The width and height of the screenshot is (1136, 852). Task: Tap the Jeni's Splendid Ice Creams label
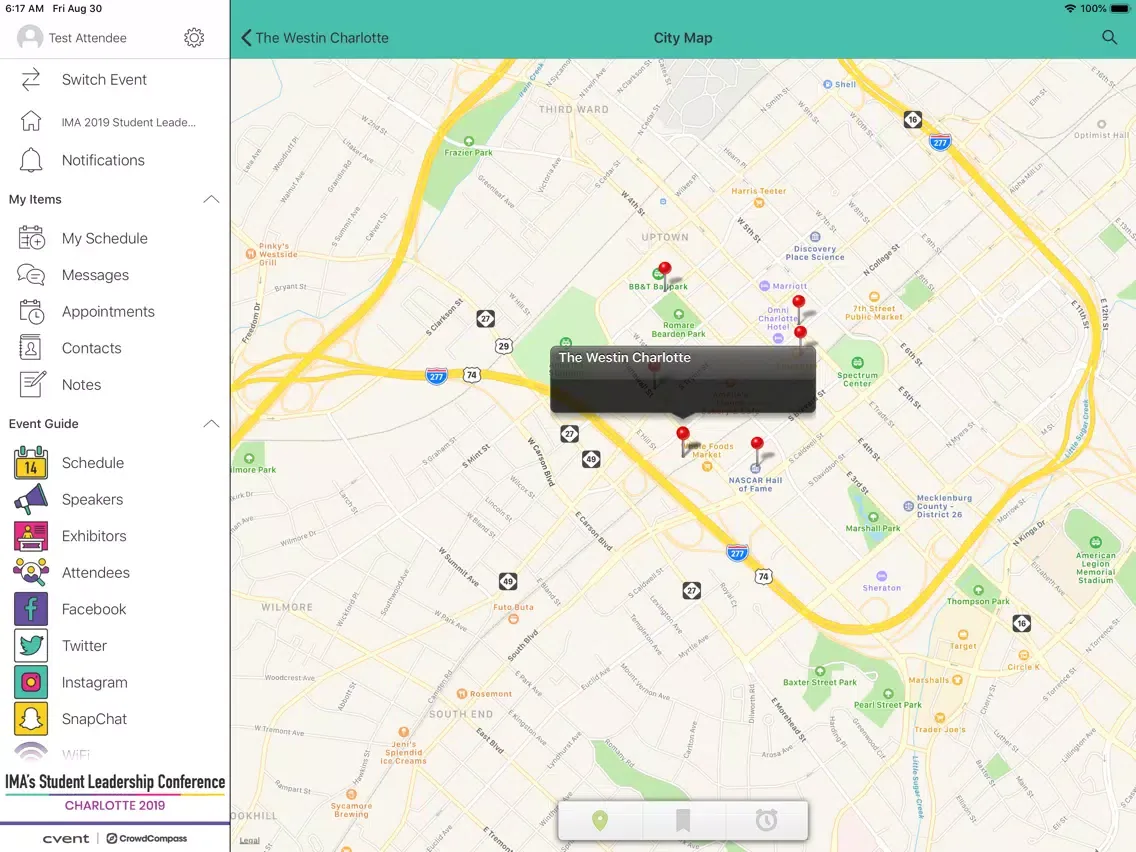(x=404, y=752)
